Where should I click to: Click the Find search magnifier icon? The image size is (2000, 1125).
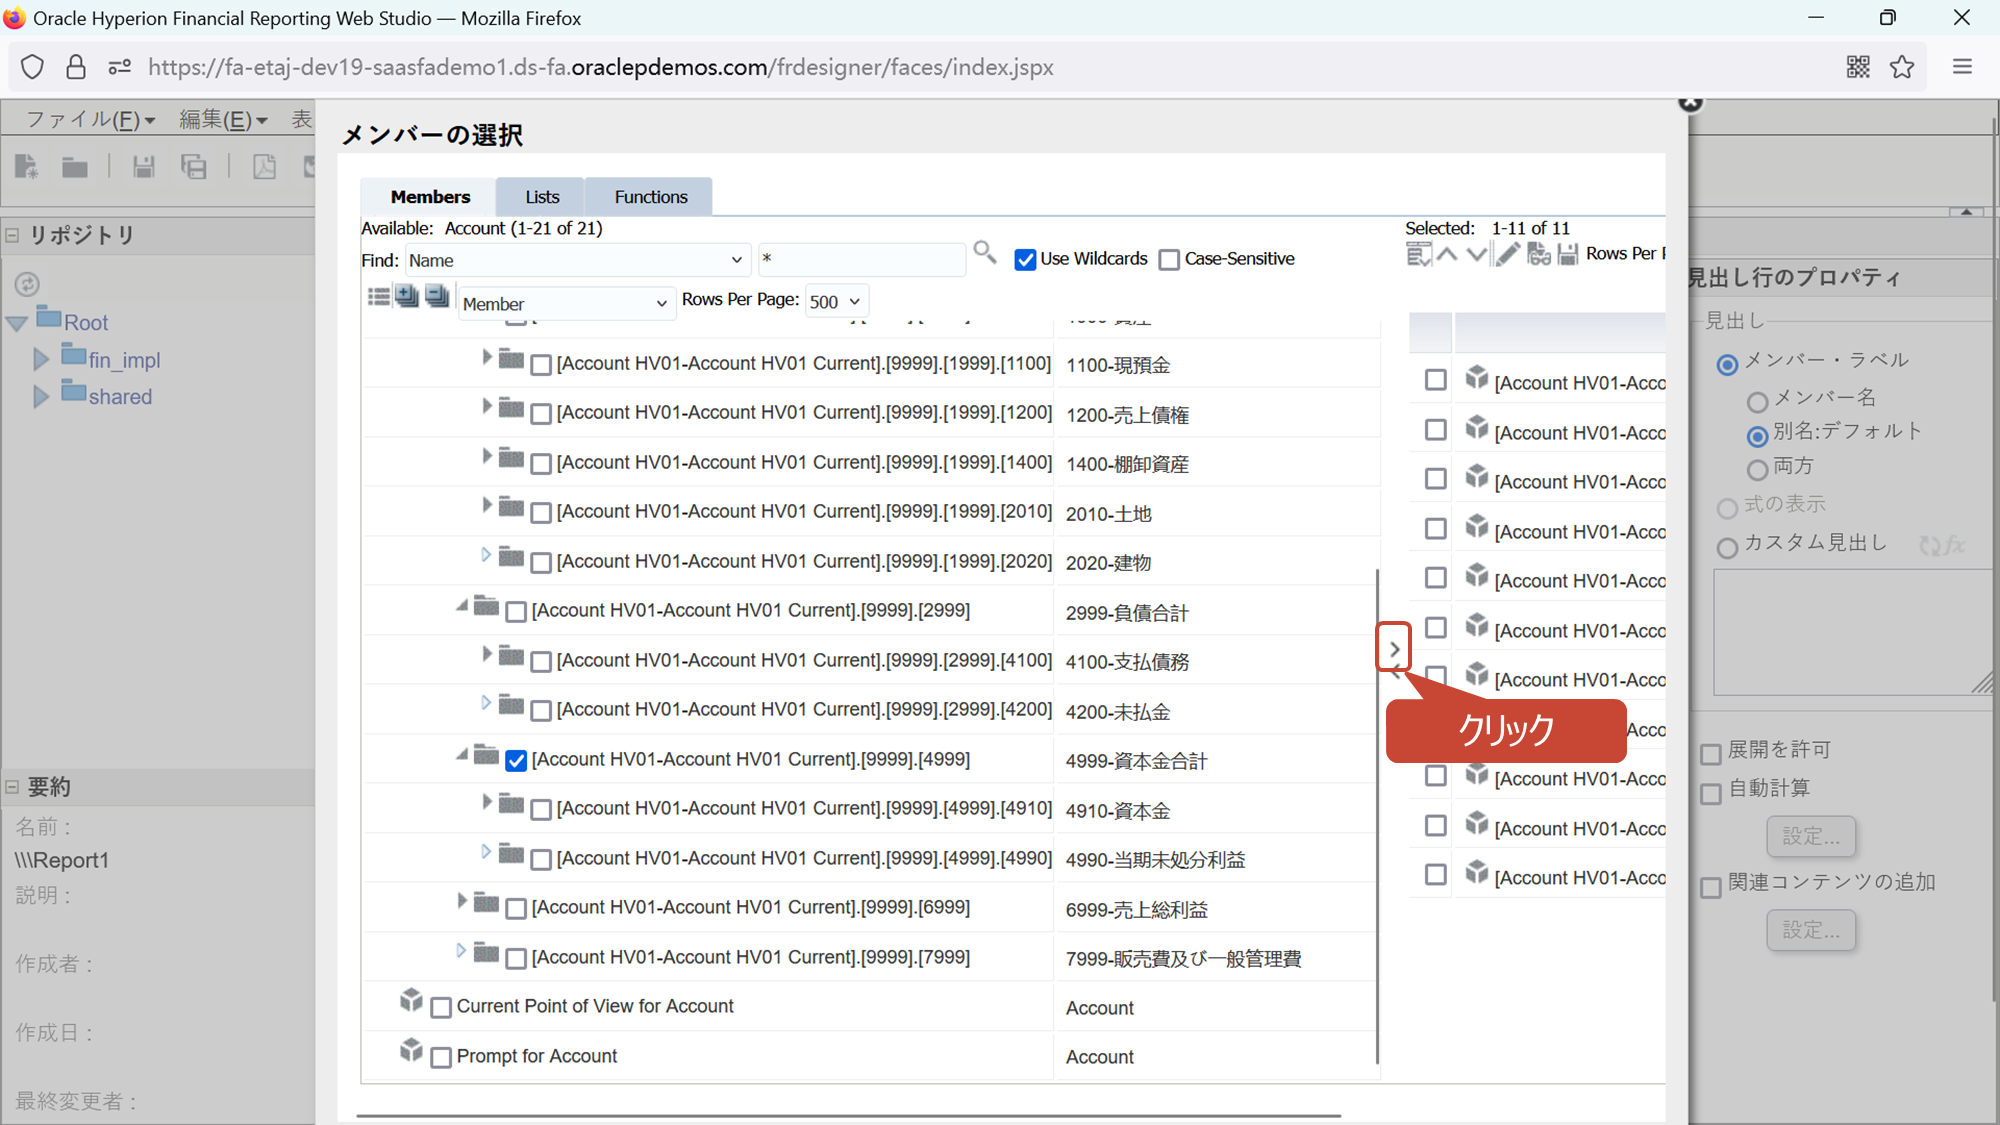984,252
